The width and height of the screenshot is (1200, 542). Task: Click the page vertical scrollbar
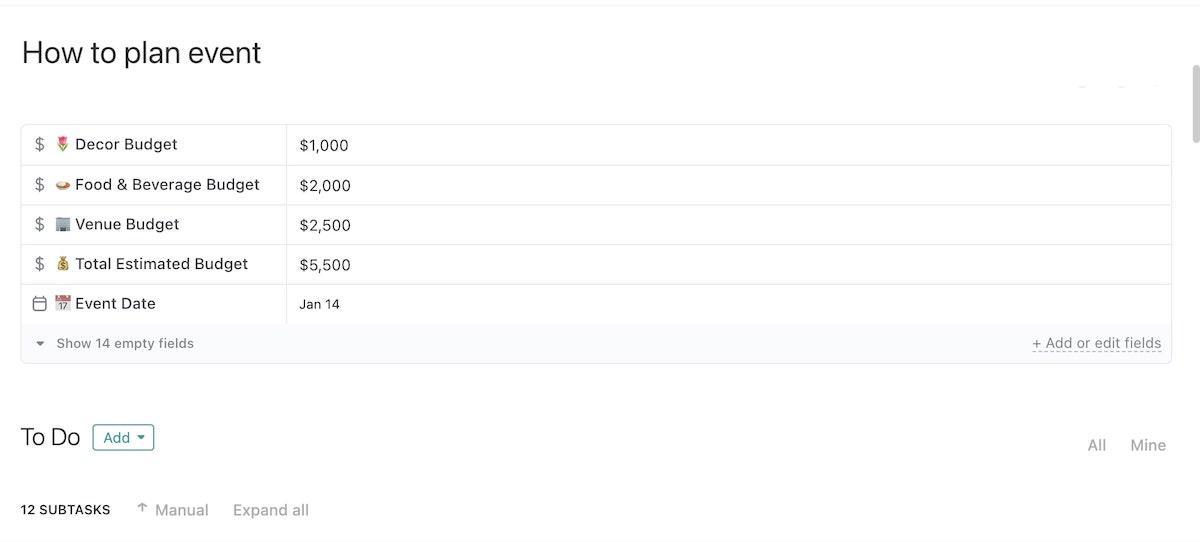click(x=1195, y=105)
